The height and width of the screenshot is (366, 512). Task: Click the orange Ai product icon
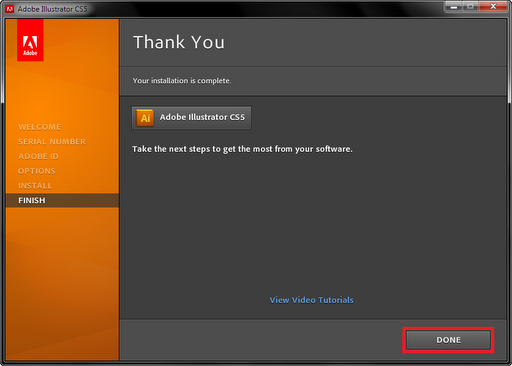coord(145,118)
